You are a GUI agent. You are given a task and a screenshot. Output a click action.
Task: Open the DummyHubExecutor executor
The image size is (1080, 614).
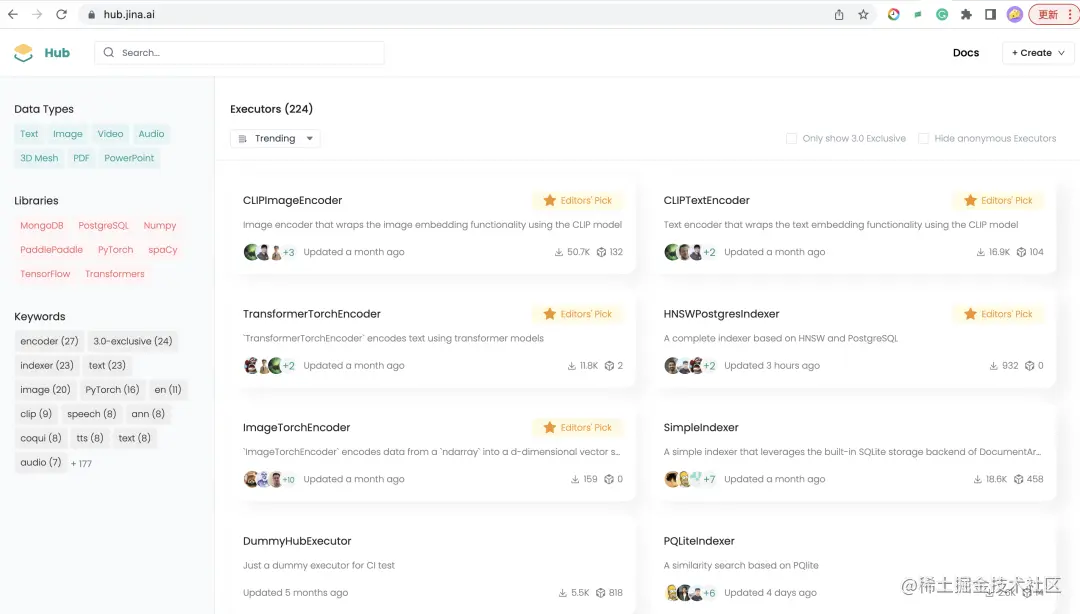pyautogui.click(x=297, y=542)
